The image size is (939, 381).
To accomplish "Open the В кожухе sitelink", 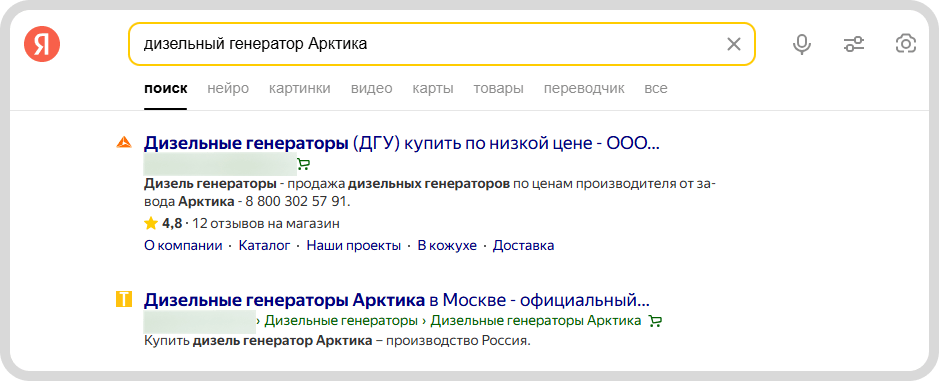I will [x=447, y=246].
